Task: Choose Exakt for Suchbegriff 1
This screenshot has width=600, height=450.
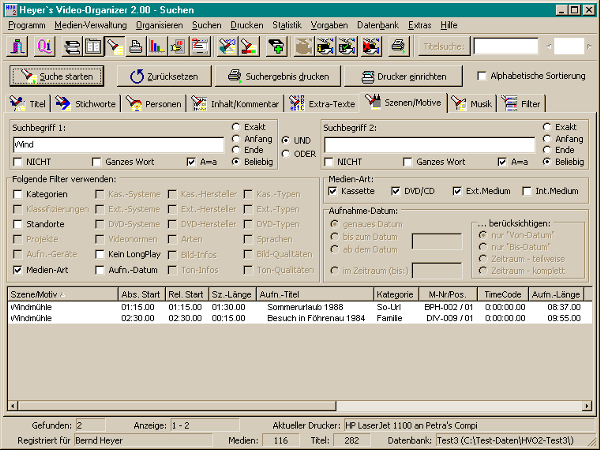Action: coord(236,127)
